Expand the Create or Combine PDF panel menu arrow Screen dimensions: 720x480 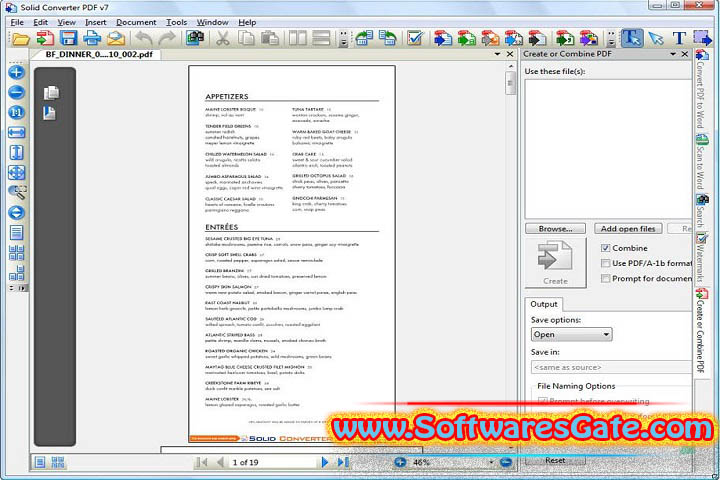(x=673, y=54)
